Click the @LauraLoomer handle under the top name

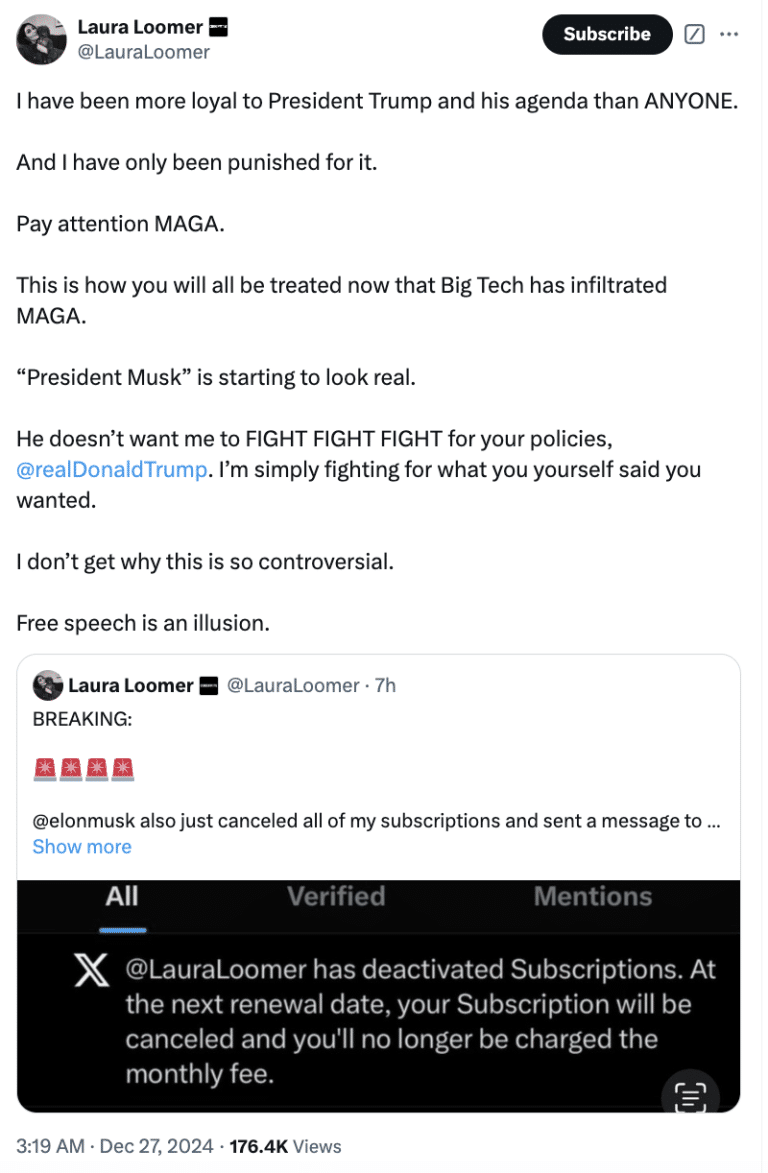click(x=143, y=52)
